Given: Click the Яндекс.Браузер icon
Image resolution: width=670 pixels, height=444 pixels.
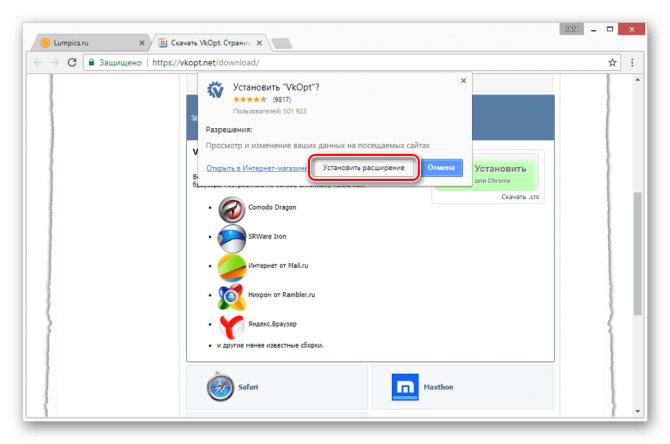Looking at the screenshot, I should [x=232, y=326].
